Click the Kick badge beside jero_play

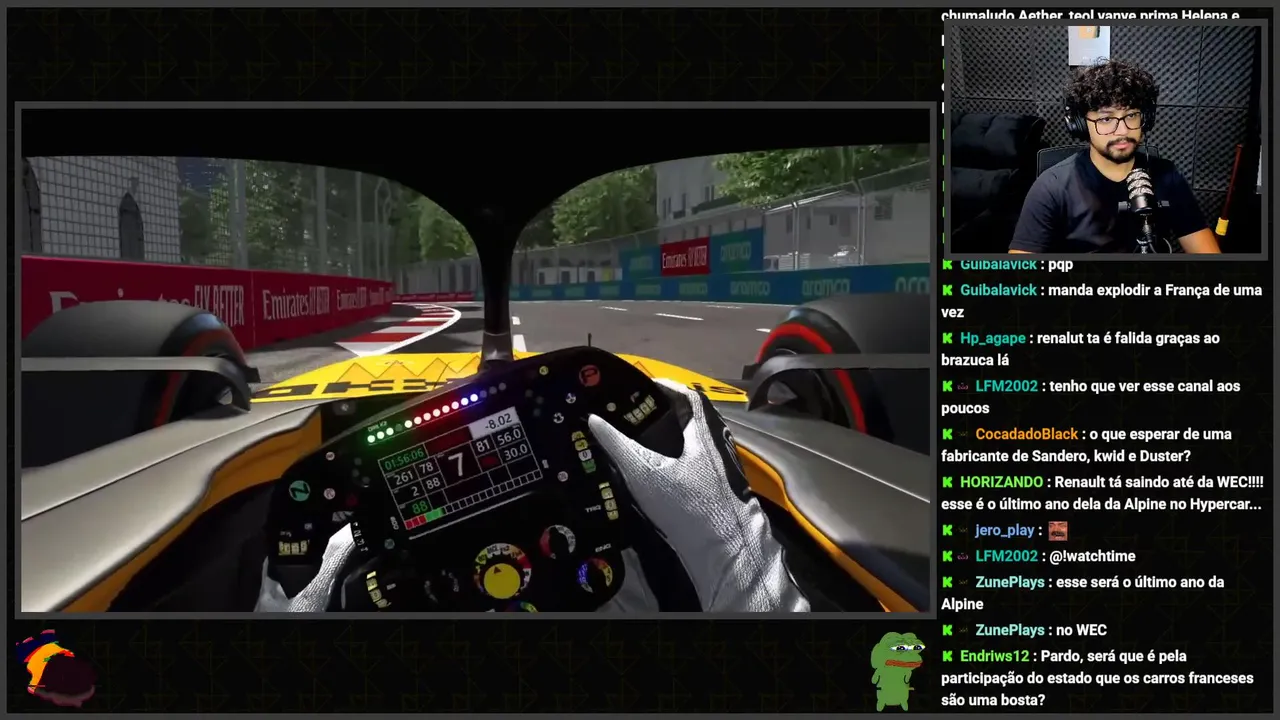(x=947, y=530)
